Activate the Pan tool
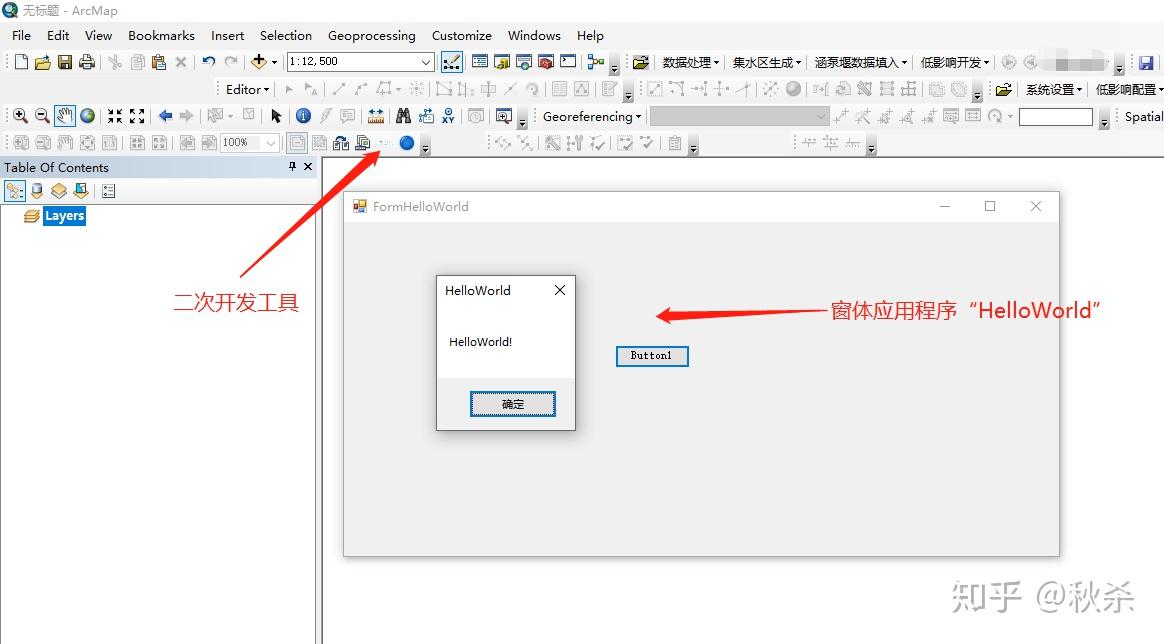Image resolution: width=1164 pixels, height=644 pixels. coord(65,115)
